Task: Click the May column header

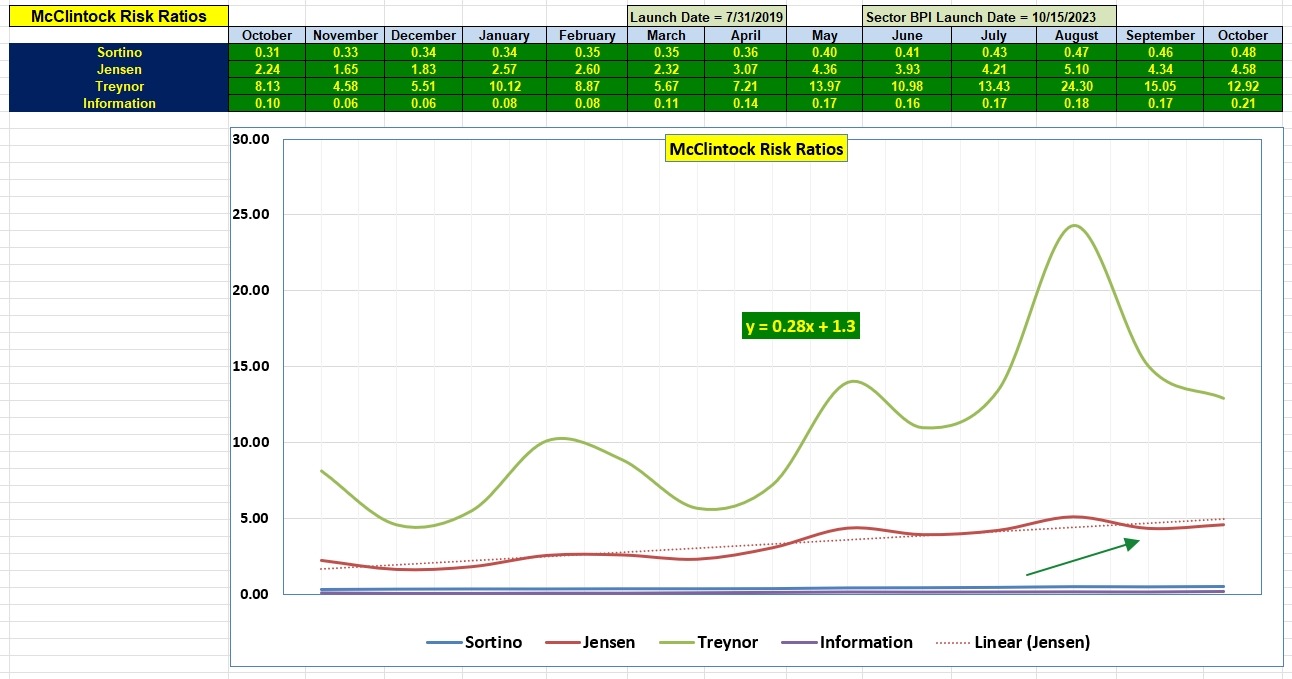Action: (x=825, y=35)
